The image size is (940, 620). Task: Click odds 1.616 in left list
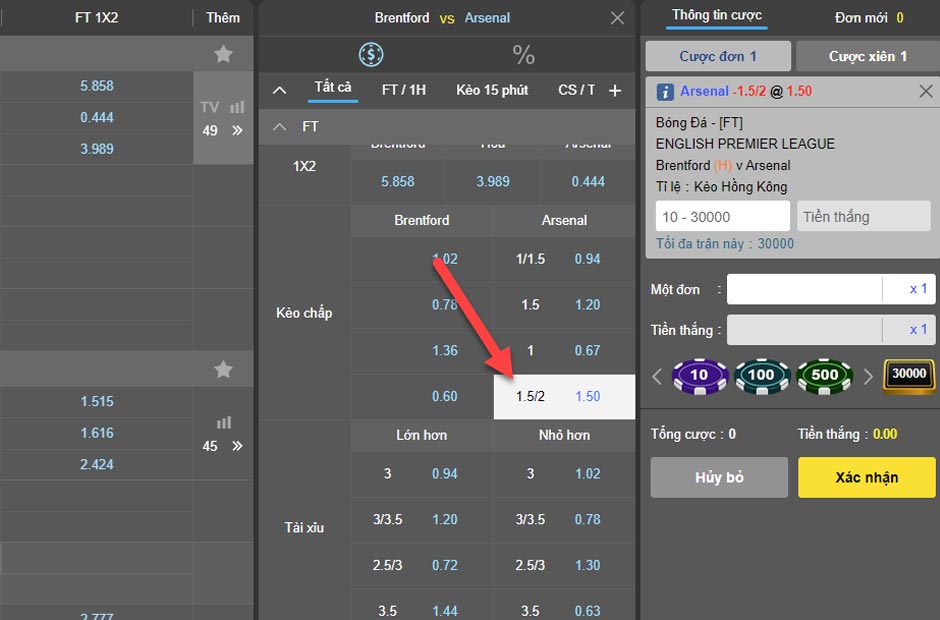click(97, 433)
